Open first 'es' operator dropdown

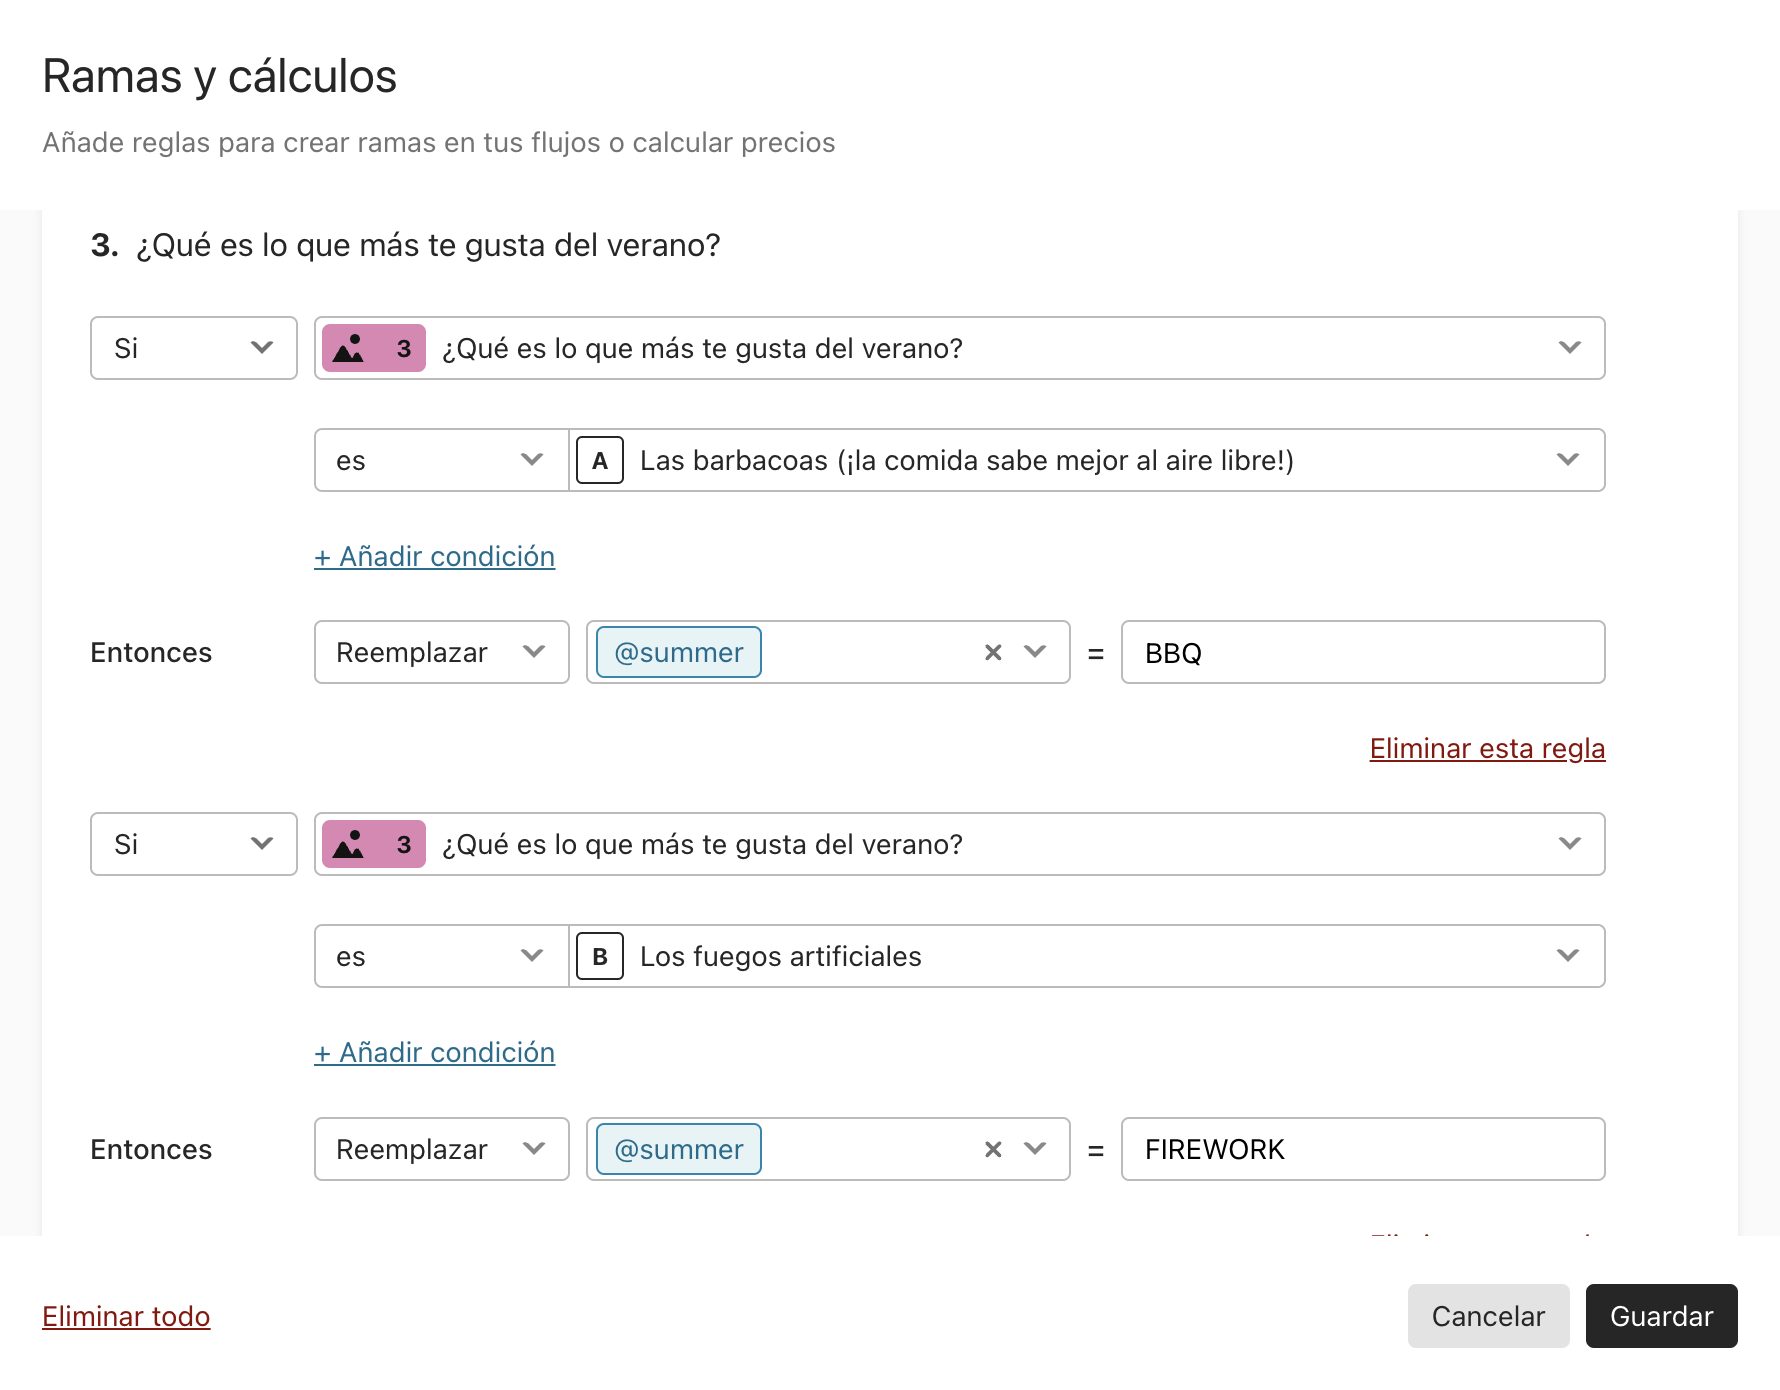pyautogui.click(x=442, y=460)
